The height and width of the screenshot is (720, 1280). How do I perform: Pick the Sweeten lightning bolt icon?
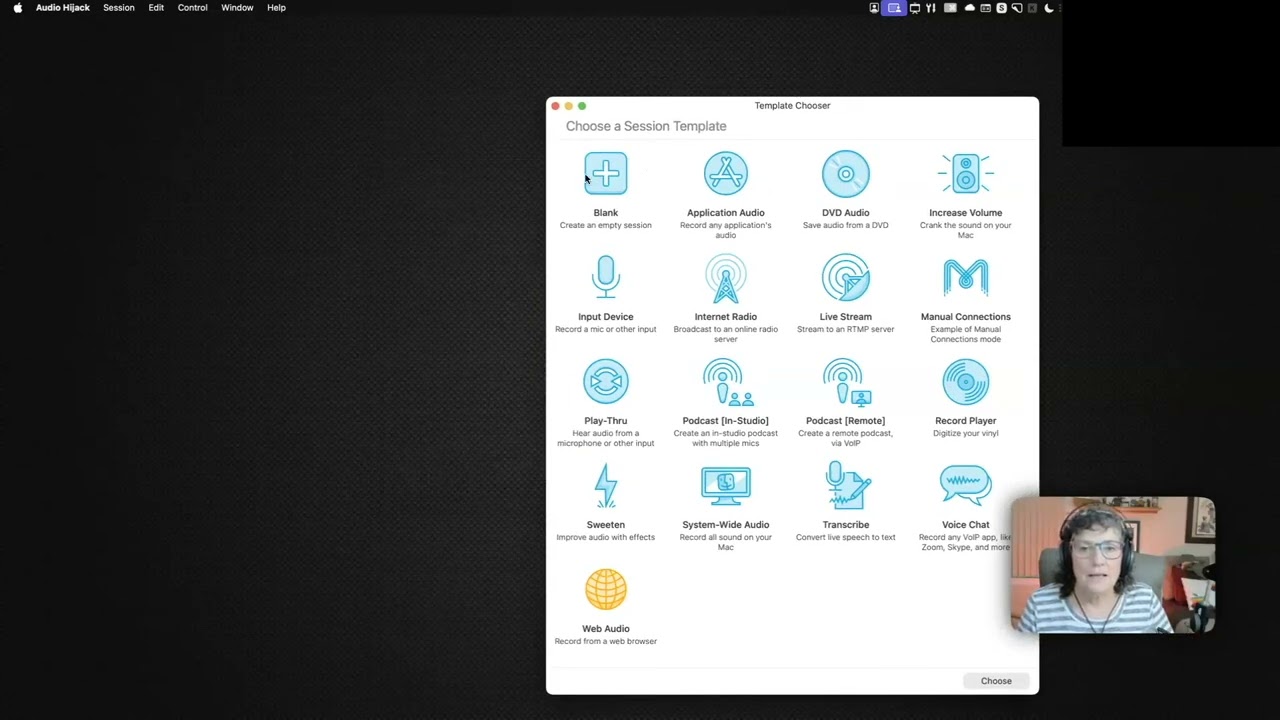(x=606, y=486)
